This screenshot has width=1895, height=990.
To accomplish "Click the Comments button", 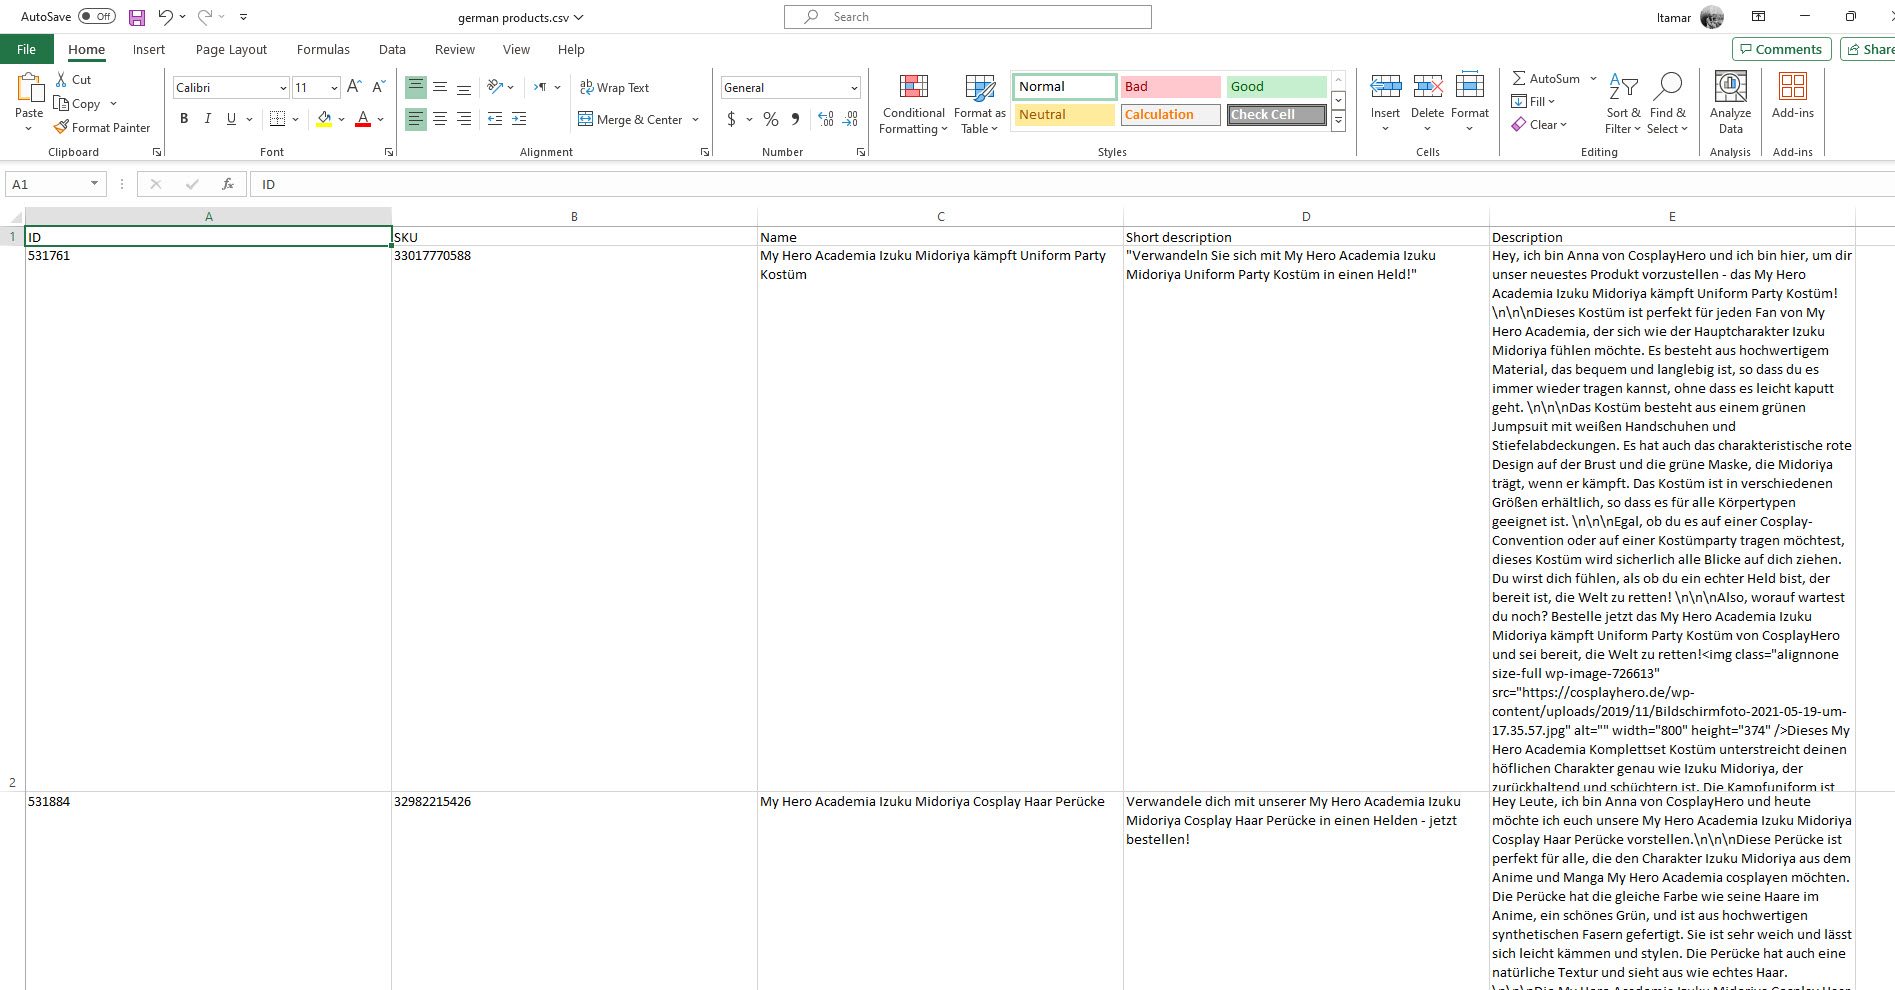I will coord(1781,49).
